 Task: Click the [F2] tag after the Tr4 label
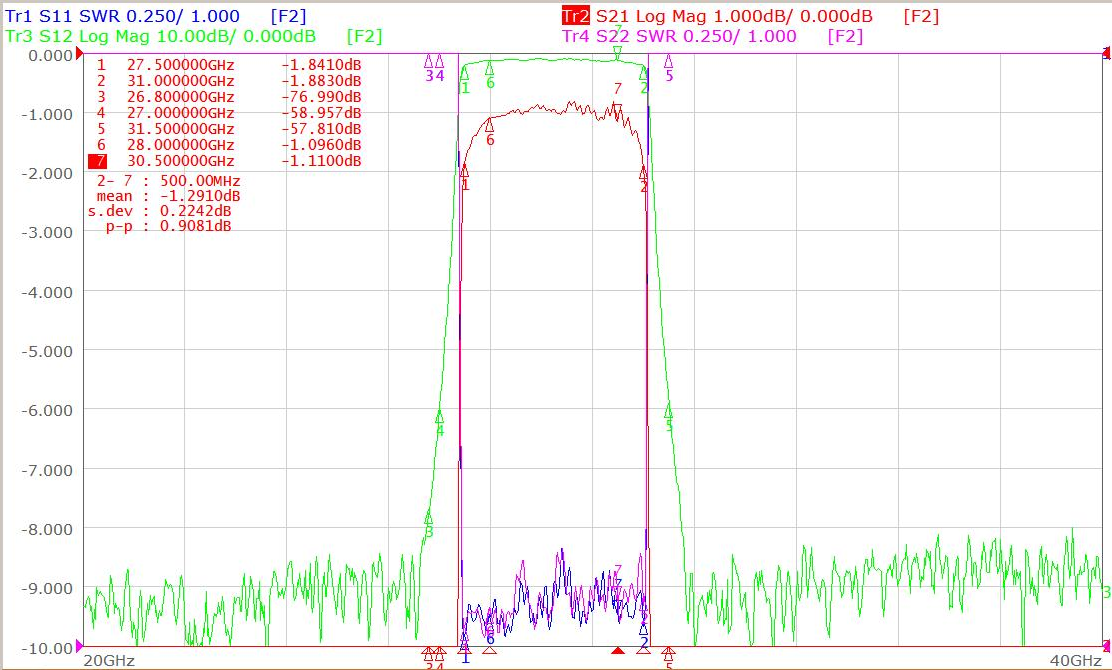[845, 36]
